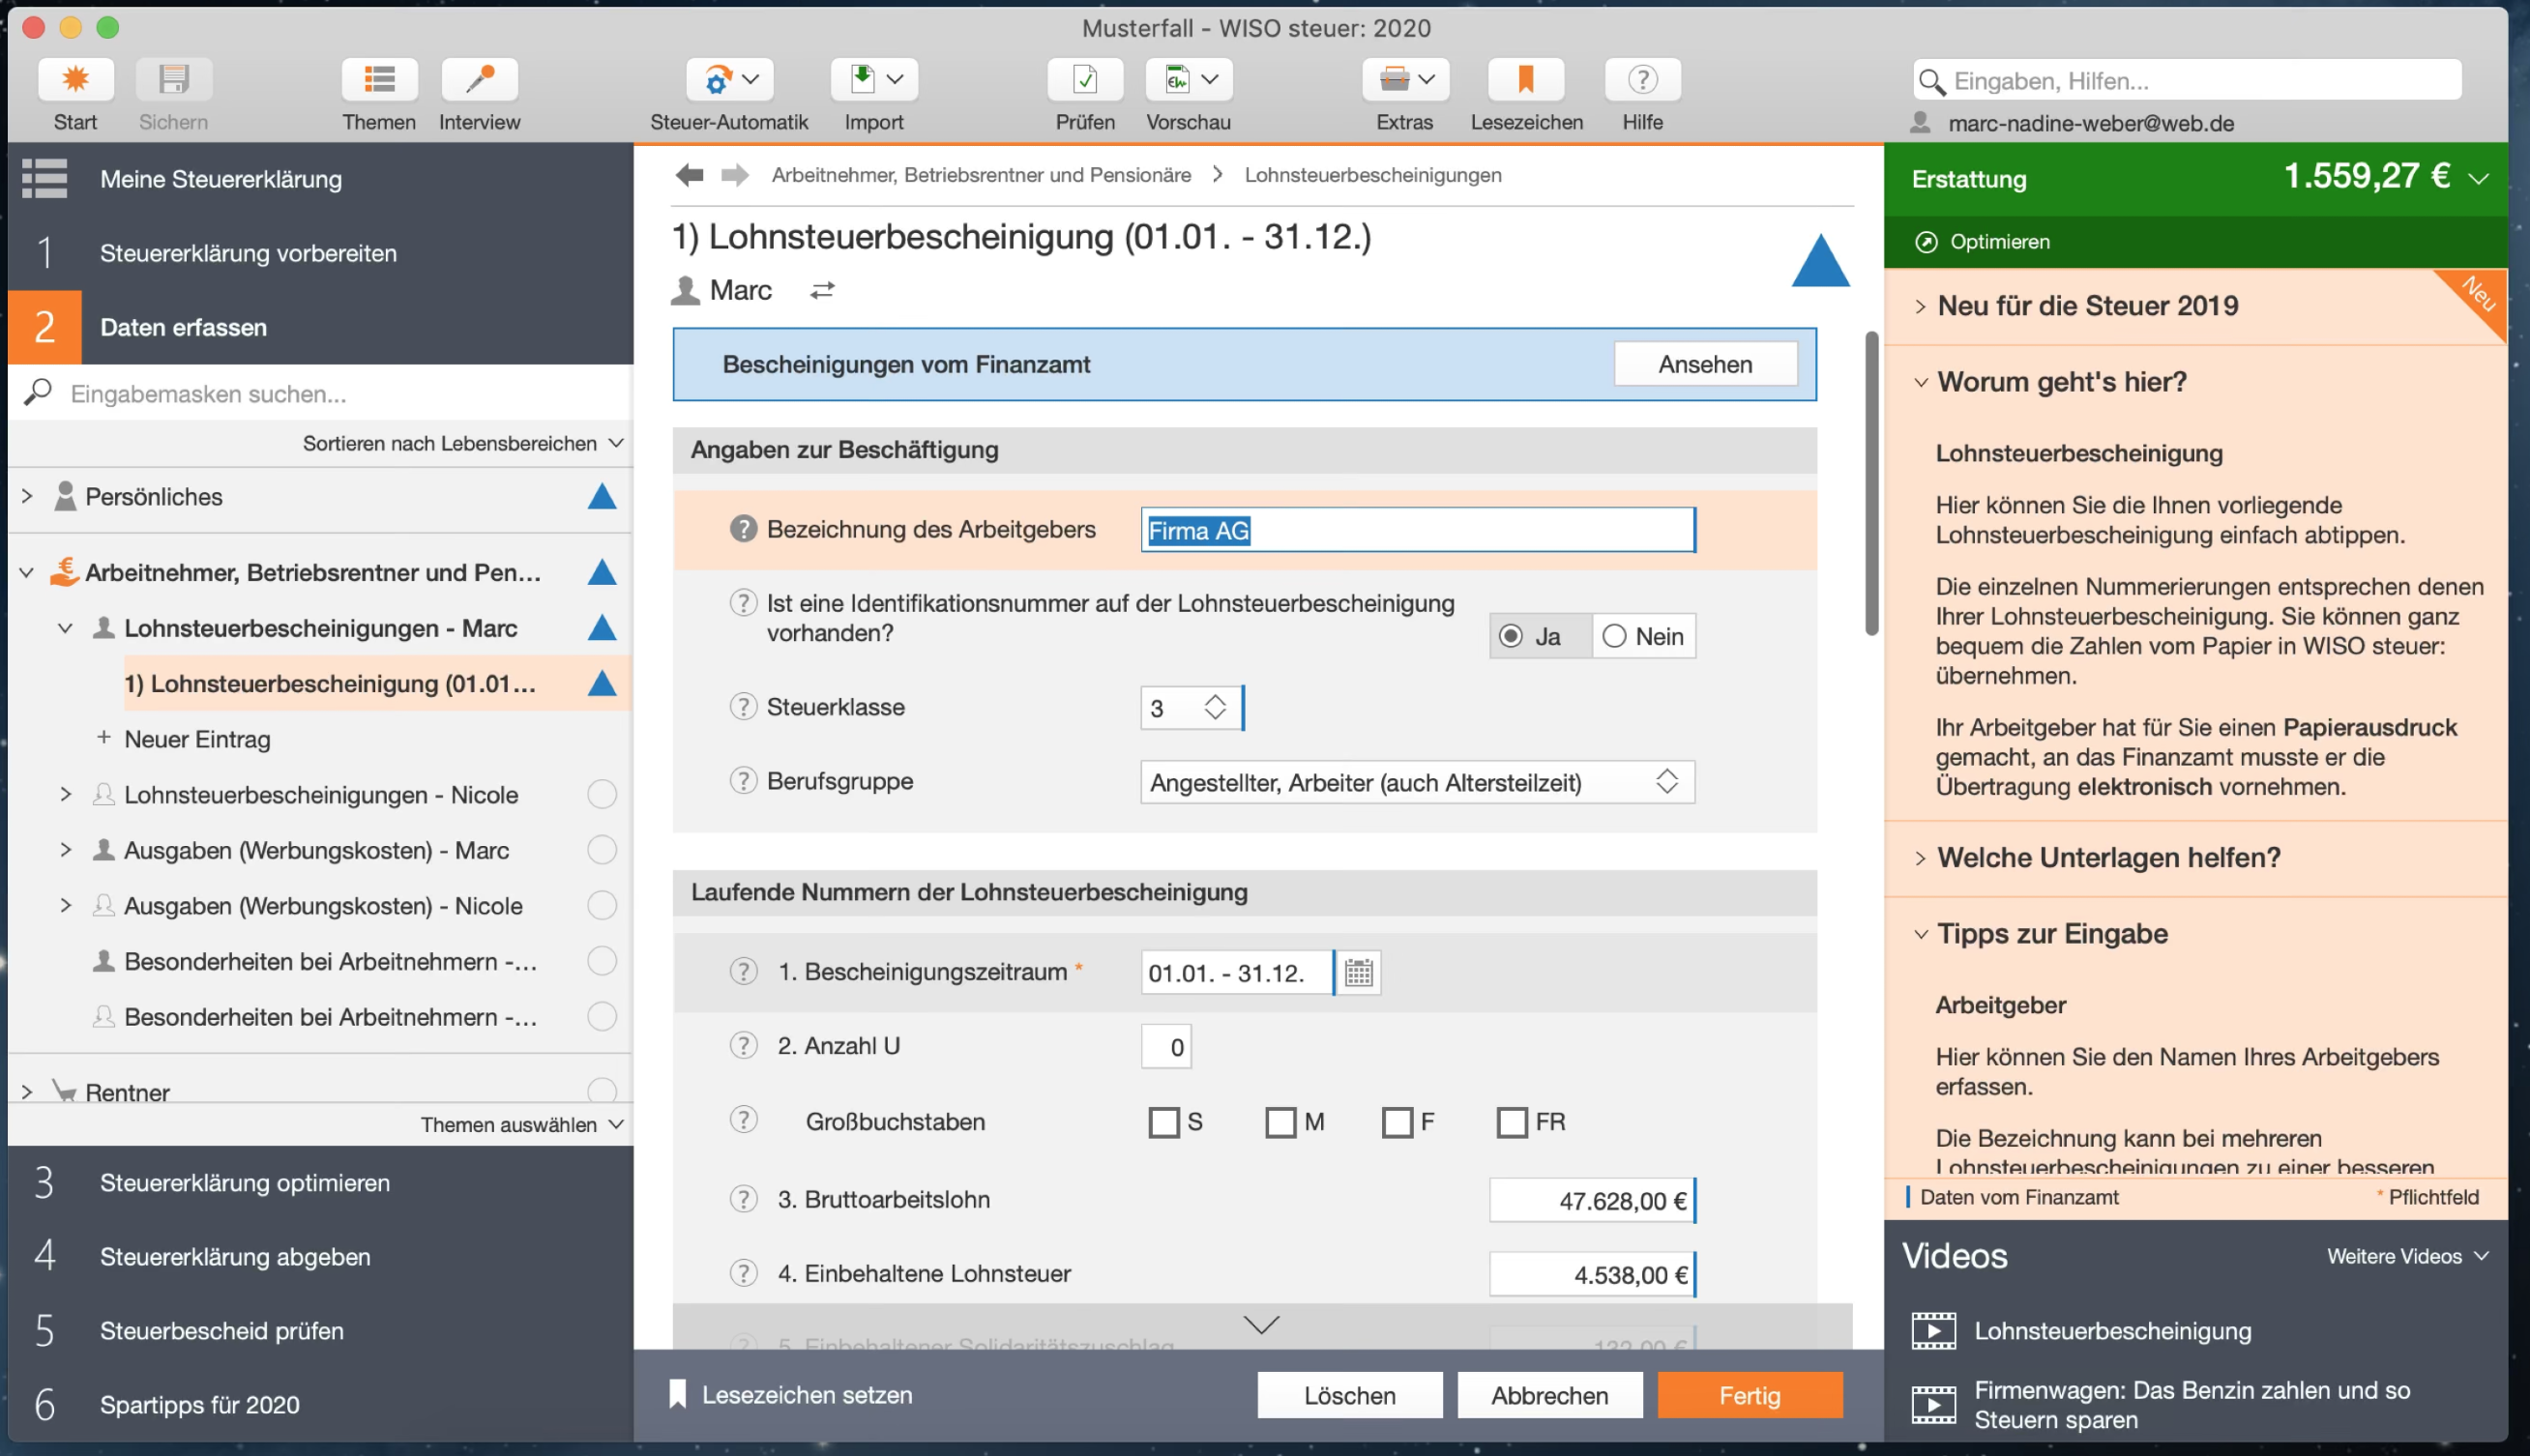Open the Themen list icon

click(379, 80)
